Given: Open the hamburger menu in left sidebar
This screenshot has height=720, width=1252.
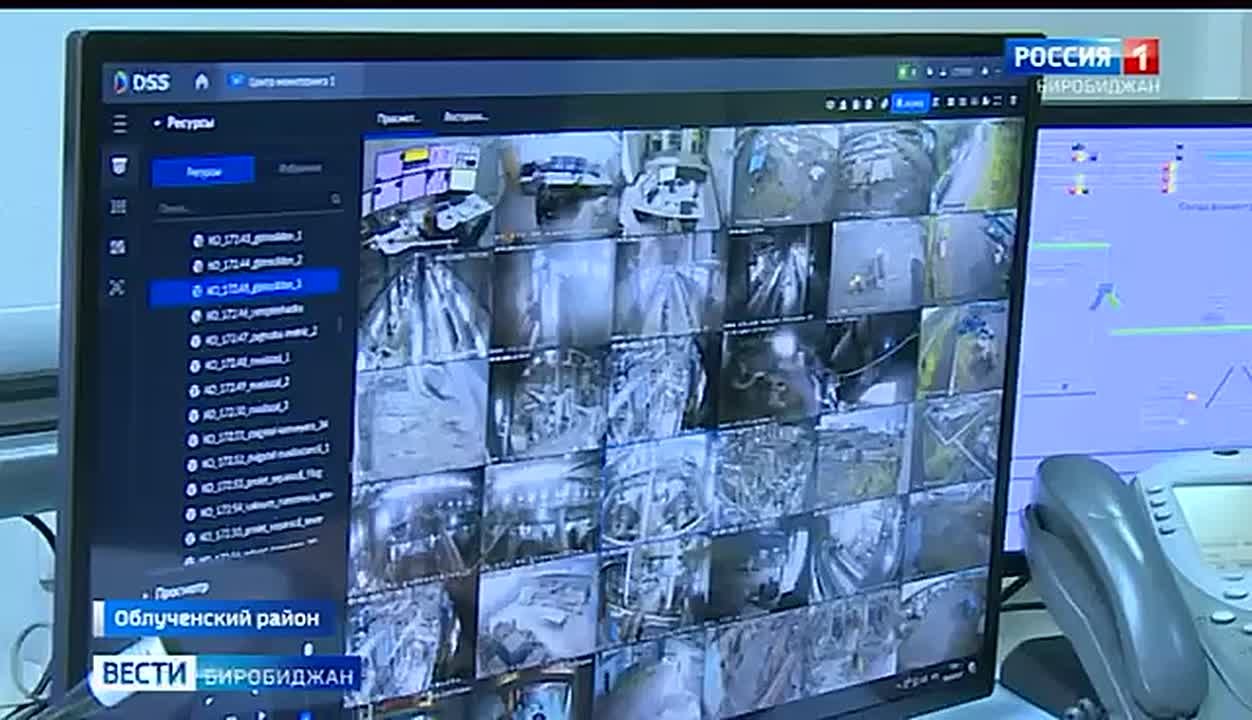Looking at the screenshot, I should click(x=120, y=124).
